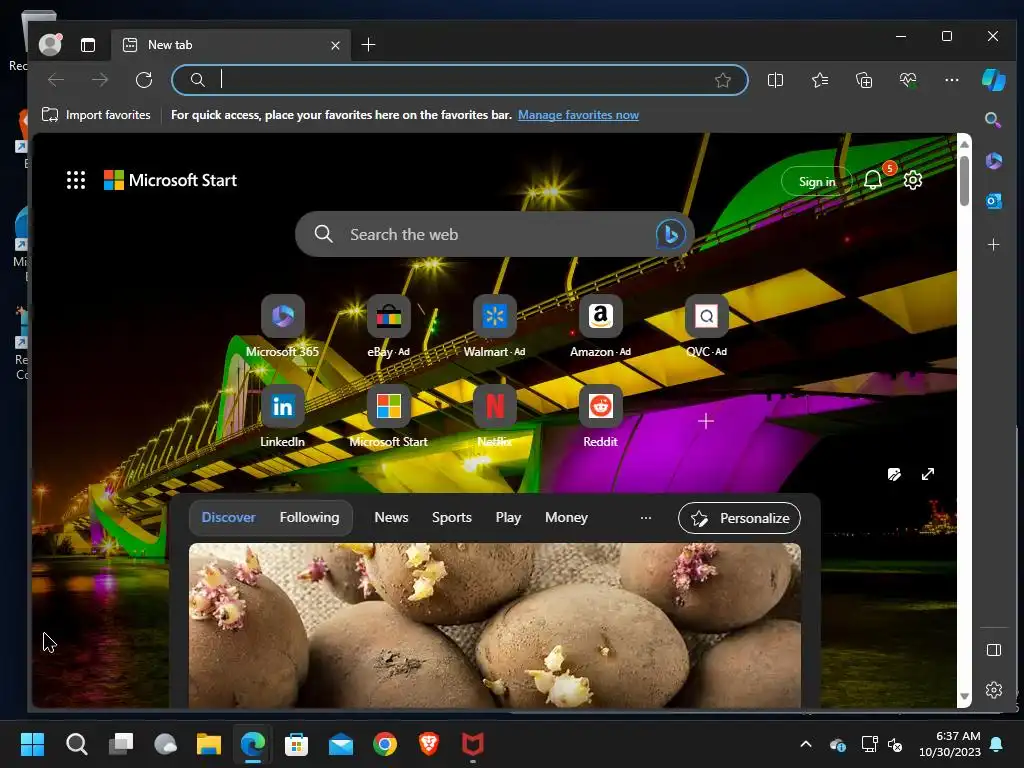Toggle split screen view

point(775,80)
